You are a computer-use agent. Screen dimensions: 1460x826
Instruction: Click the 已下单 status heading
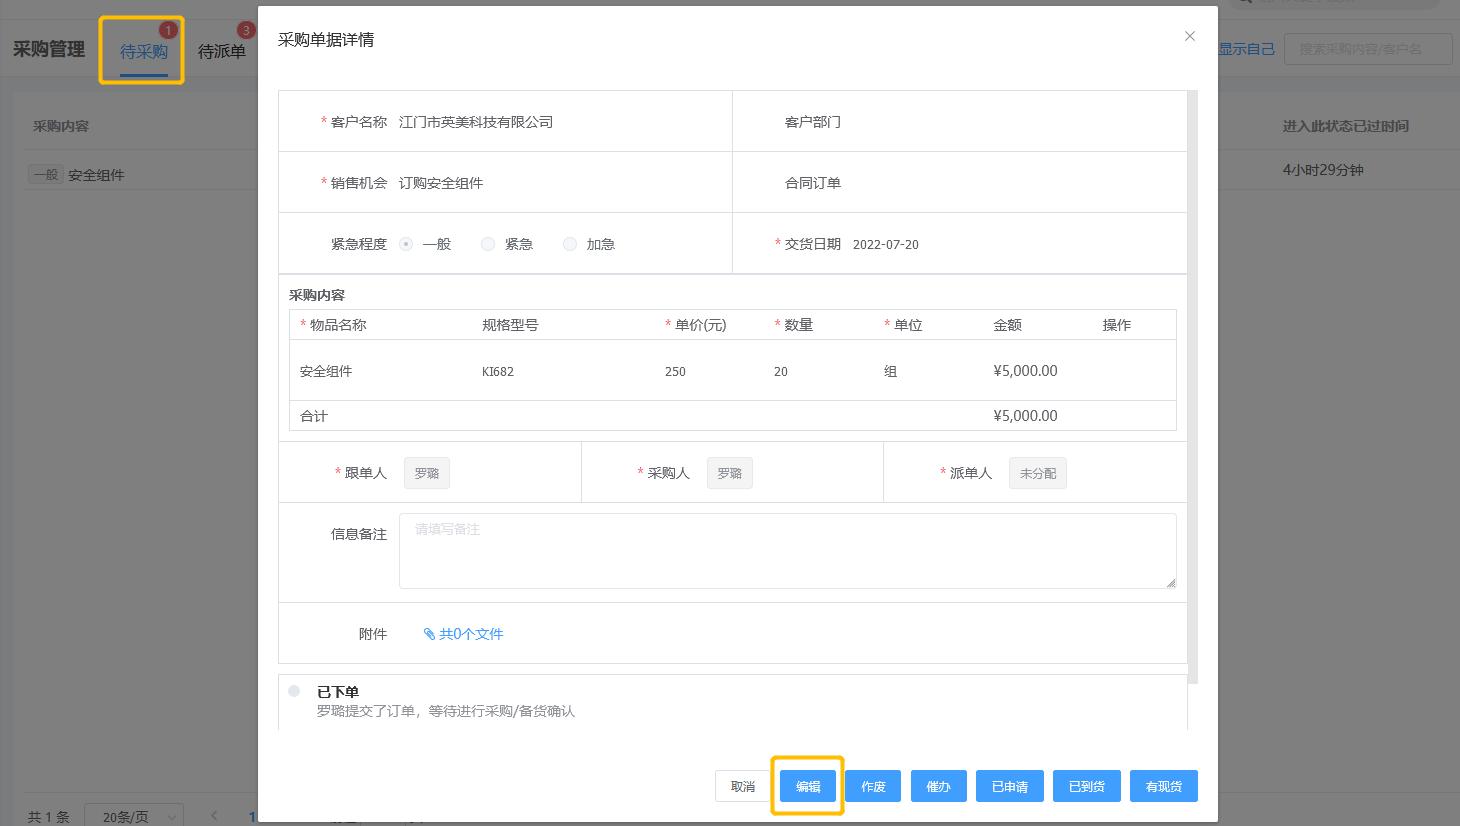click(x=338, y=692)
